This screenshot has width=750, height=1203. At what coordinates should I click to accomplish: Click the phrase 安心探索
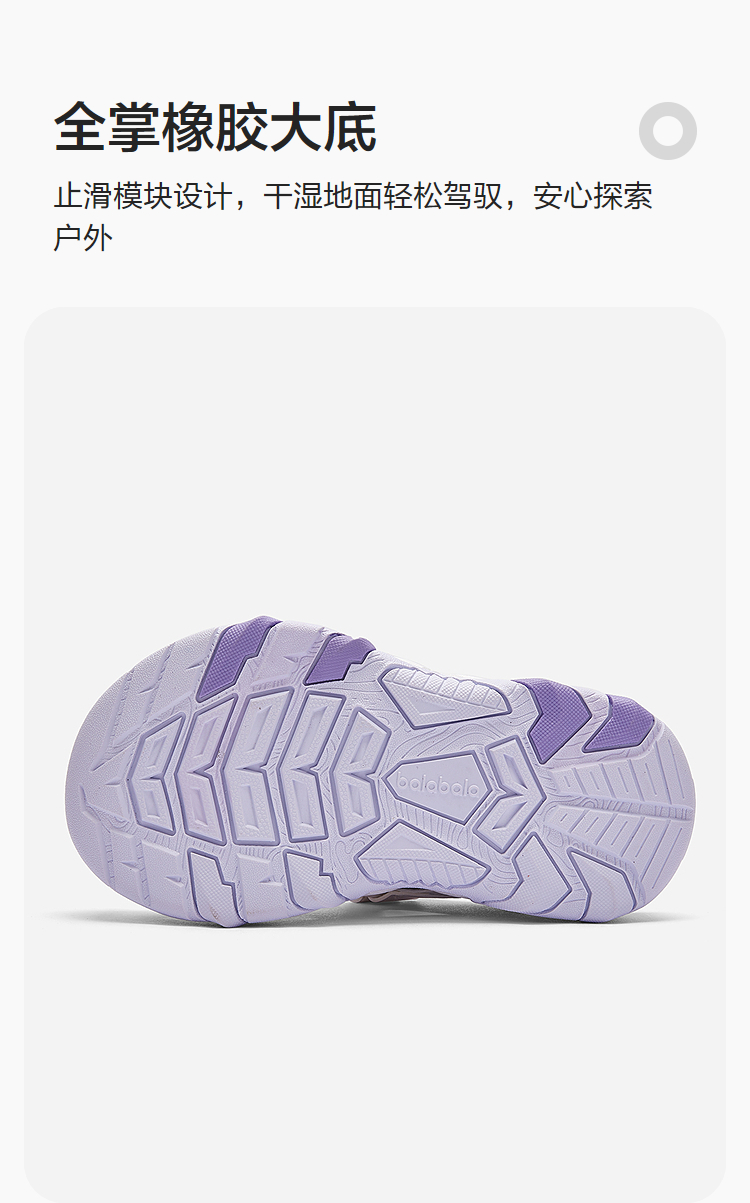click(x=593, y=196)
